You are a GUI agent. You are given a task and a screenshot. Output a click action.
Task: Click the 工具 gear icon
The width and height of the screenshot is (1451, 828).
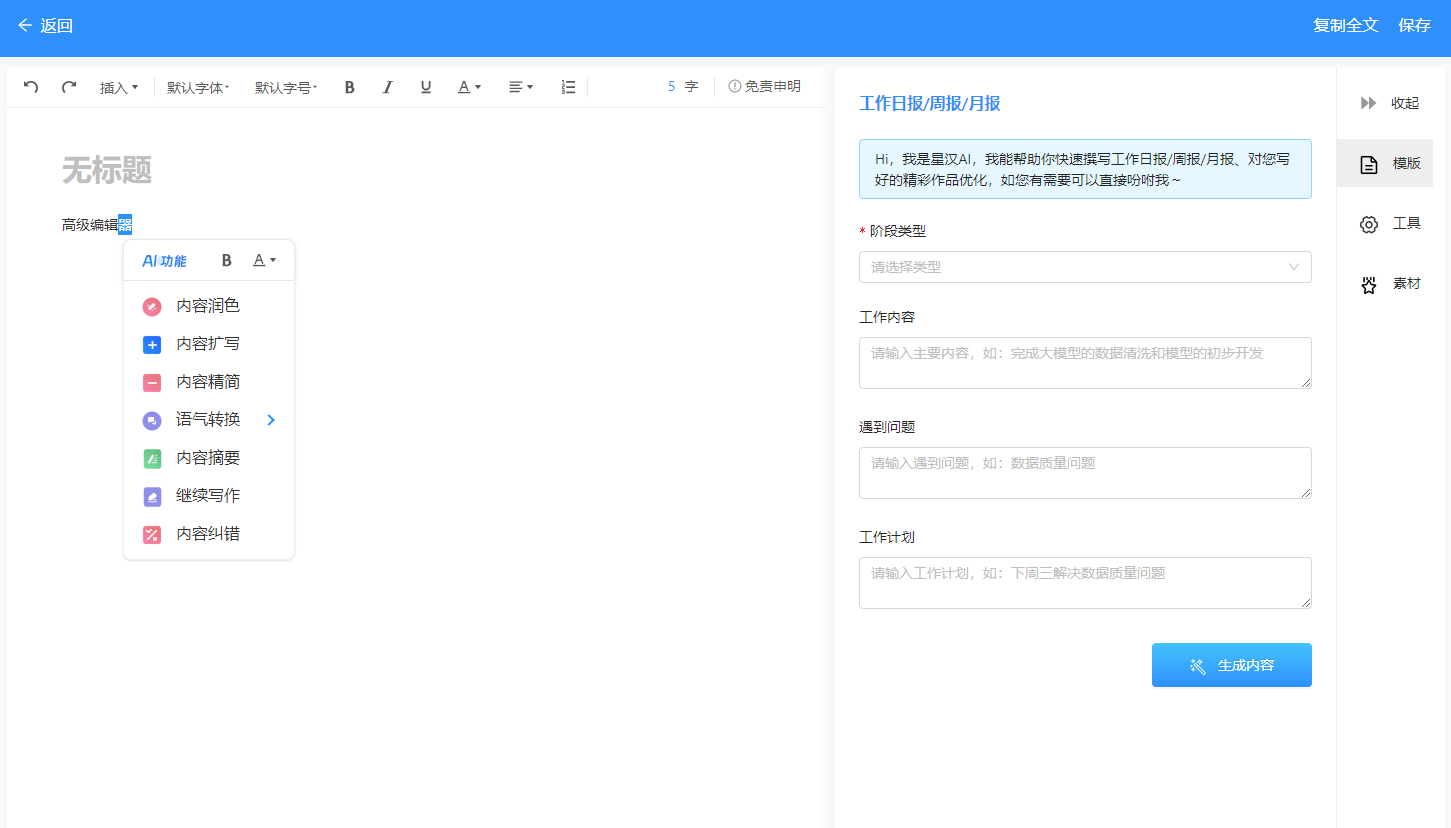[x=1369, y=224]
